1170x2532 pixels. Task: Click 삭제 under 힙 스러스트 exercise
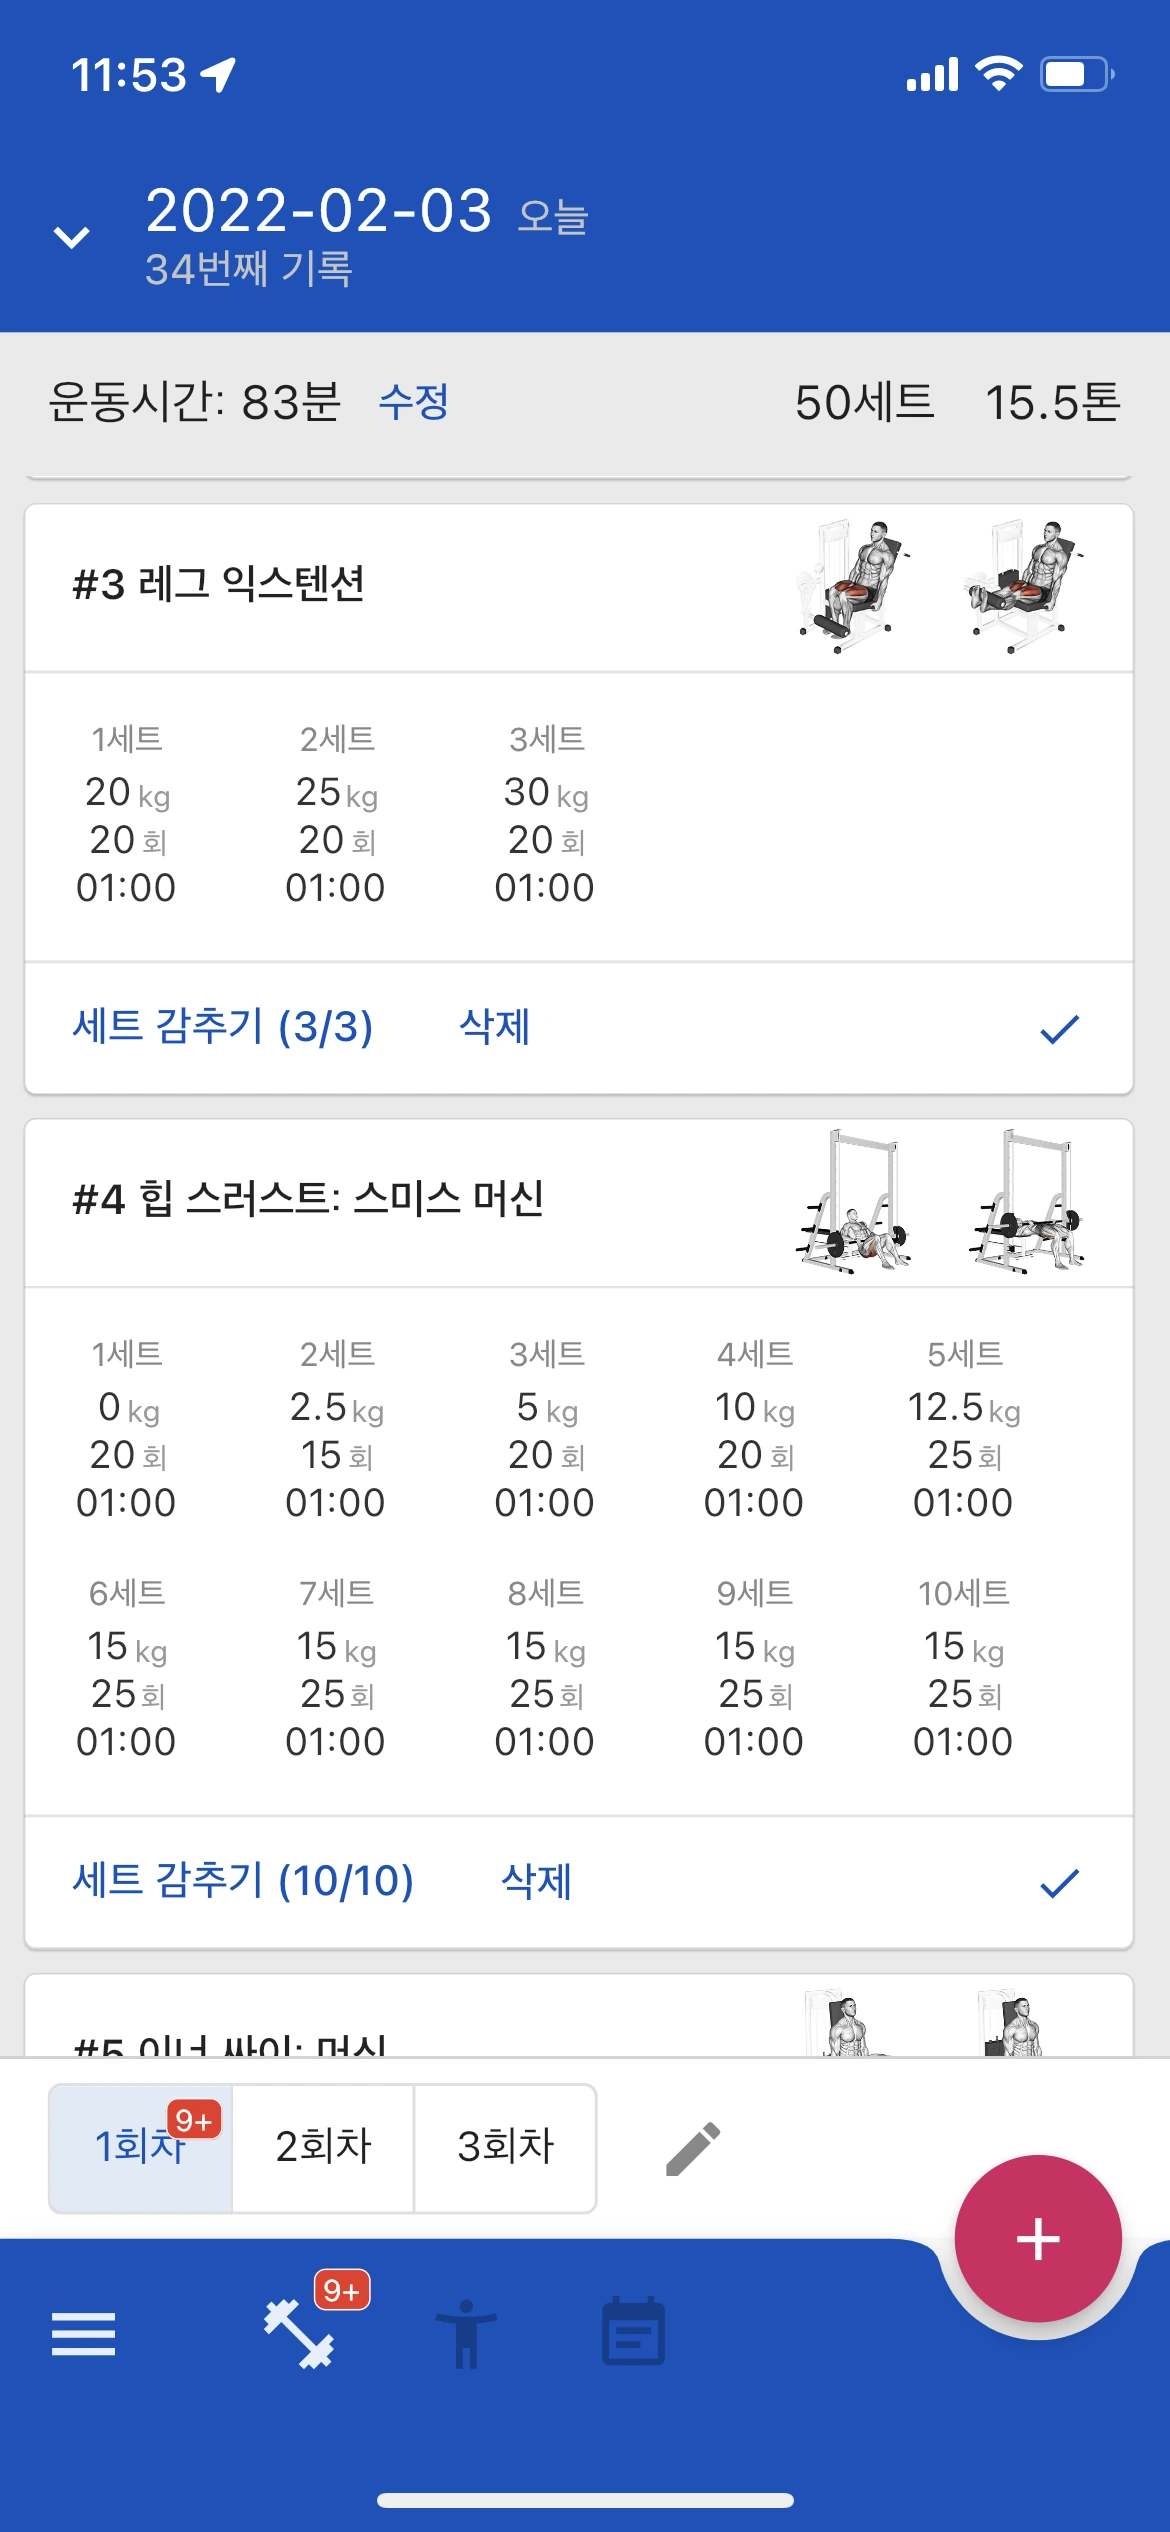(536, 1881)
